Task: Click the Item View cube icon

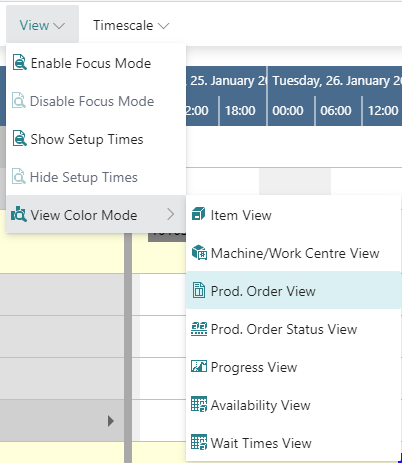Action: (199, 214)
